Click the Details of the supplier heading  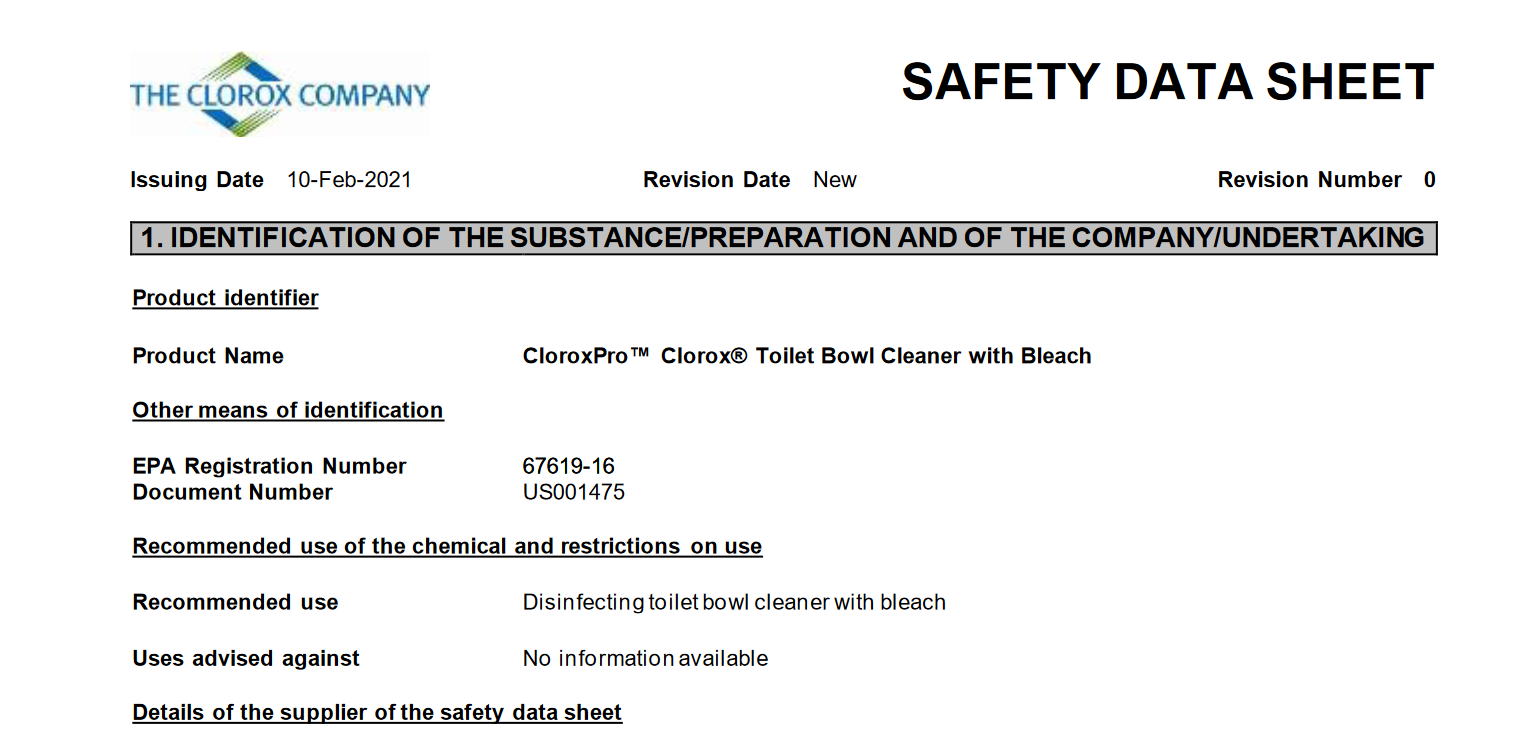coord(377,712)
